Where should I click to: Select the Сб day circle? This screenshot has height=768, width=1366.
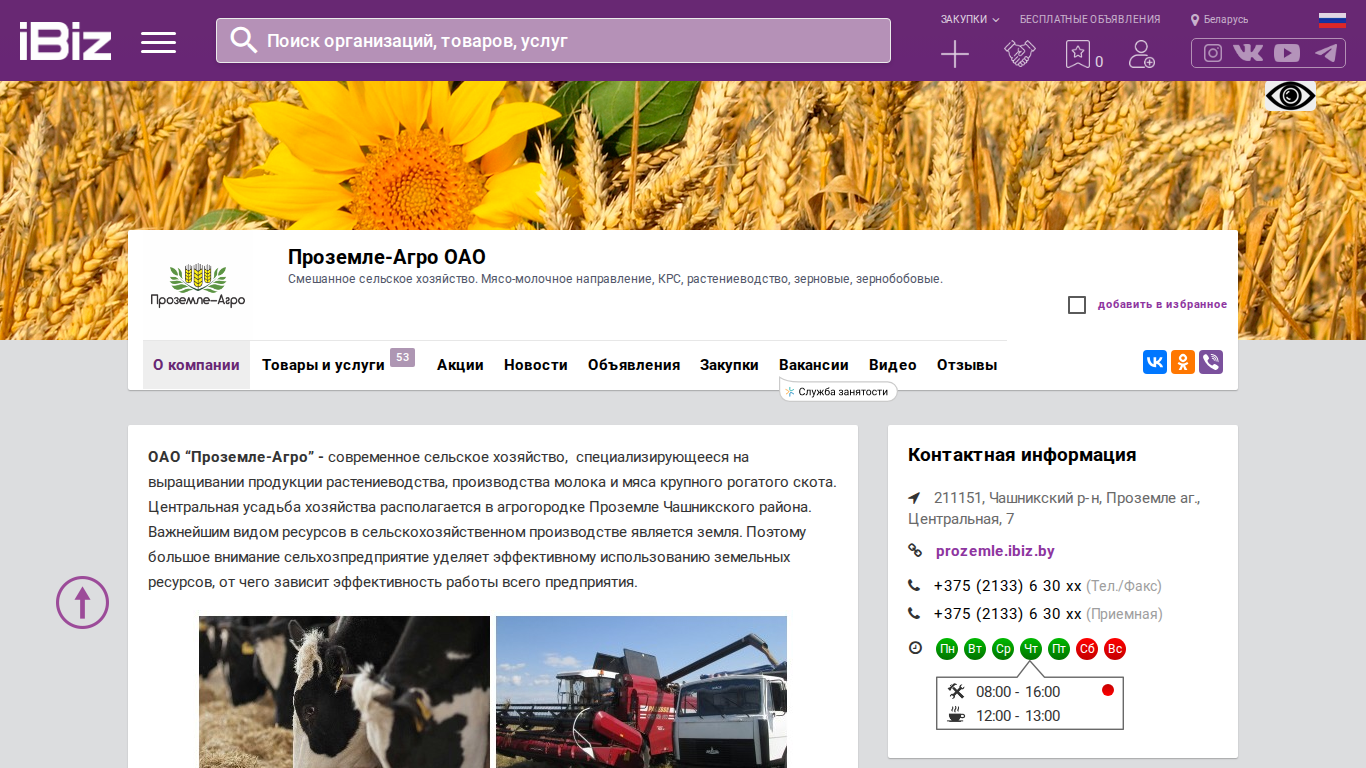pyautogui.click(x=1087, y=649)
